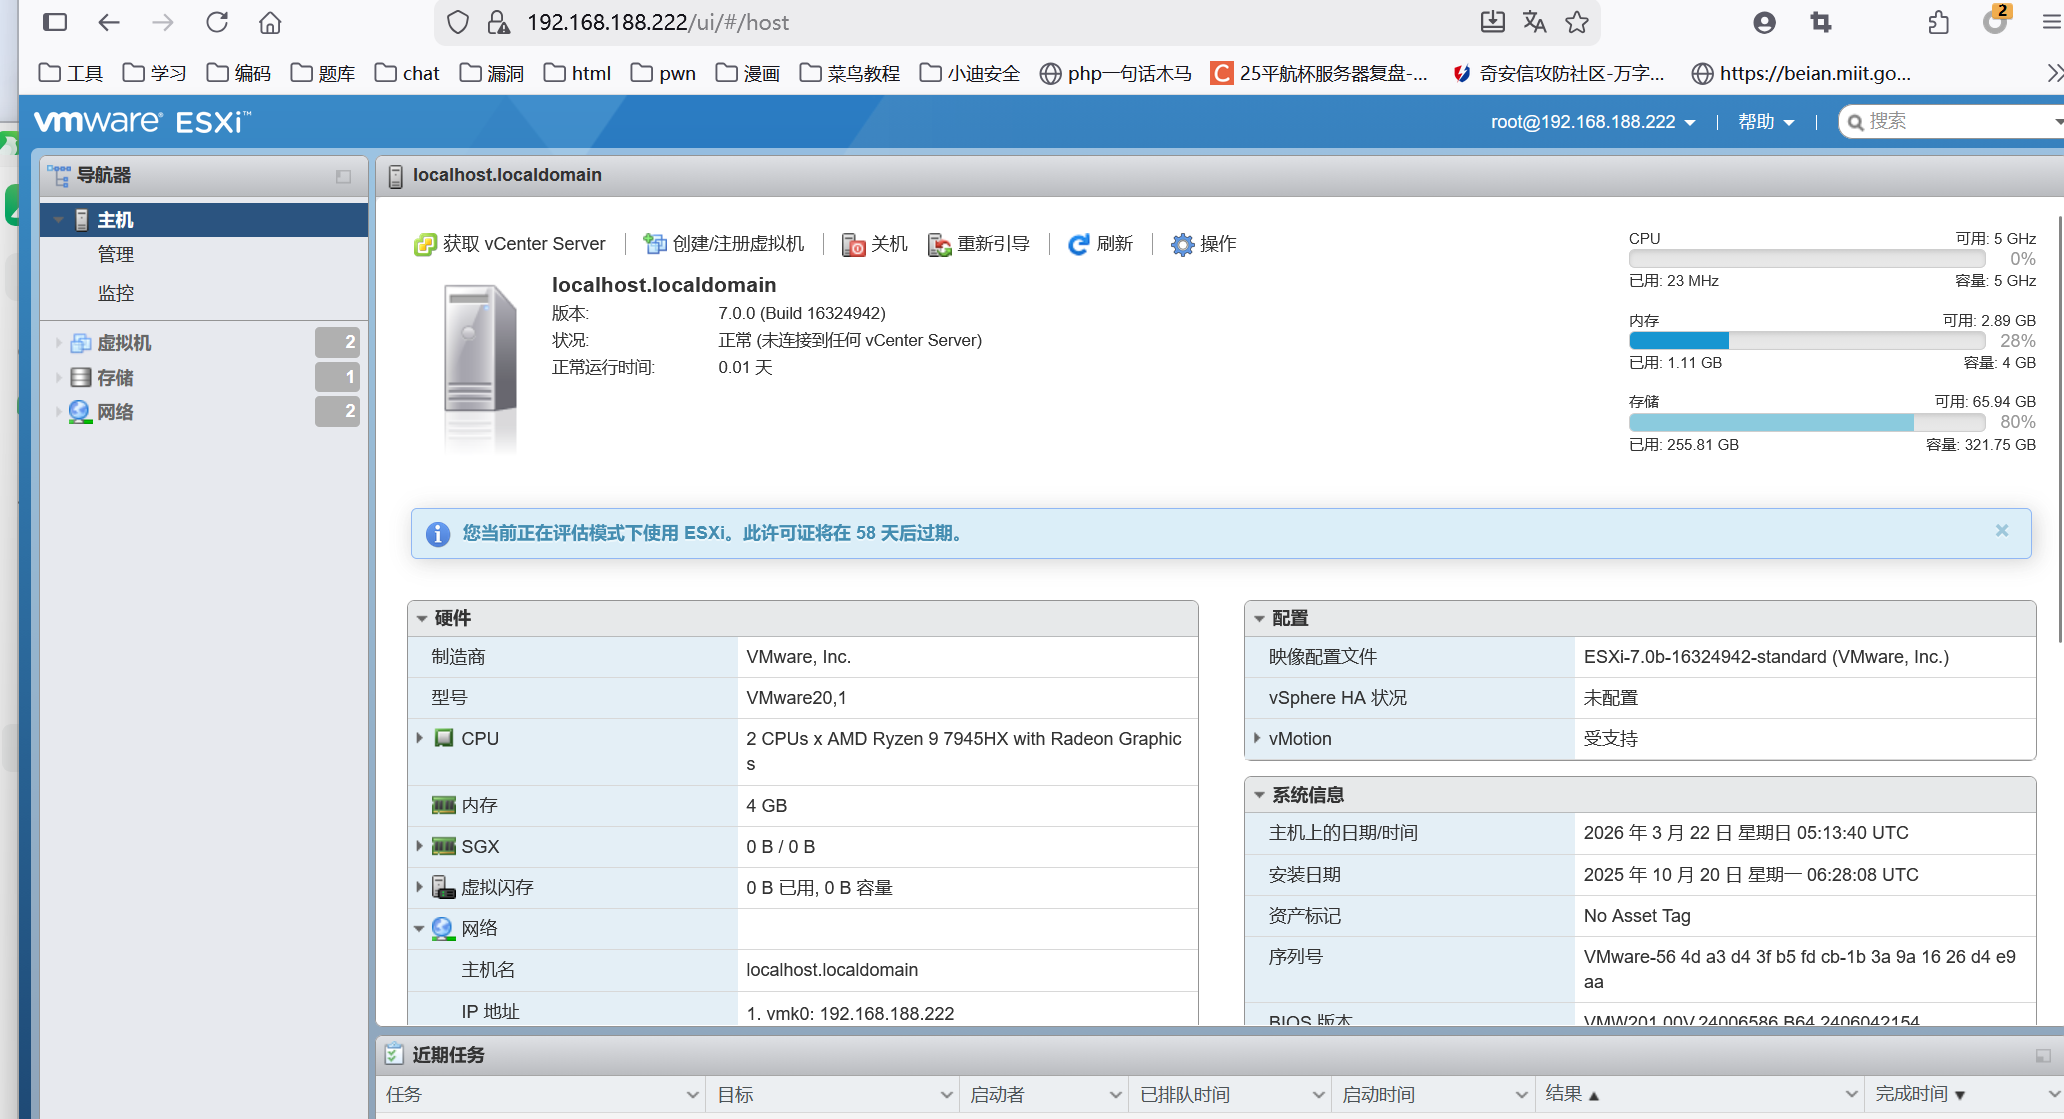
Task: Click the screenshot crop icon in toolbar
Action: pyautogui.click(x=1820, y=22)
